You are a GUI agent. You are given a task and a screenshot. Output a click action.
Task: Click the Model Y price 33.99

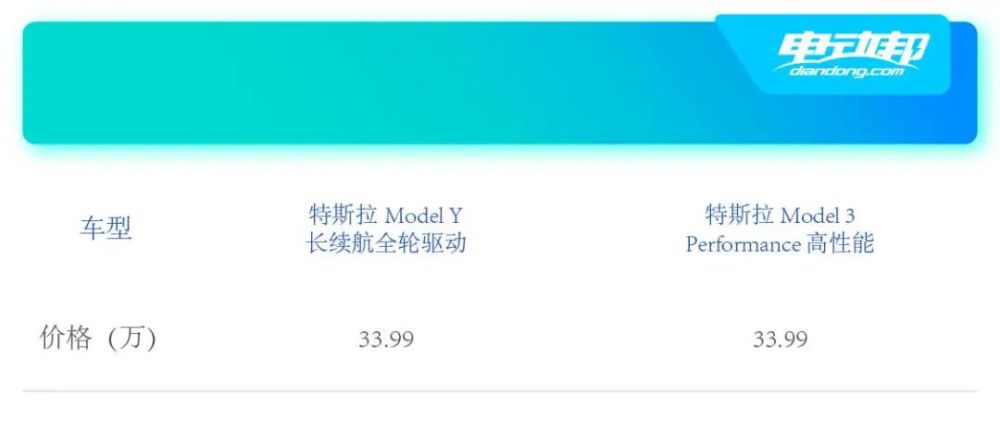[x=386, y=339]
